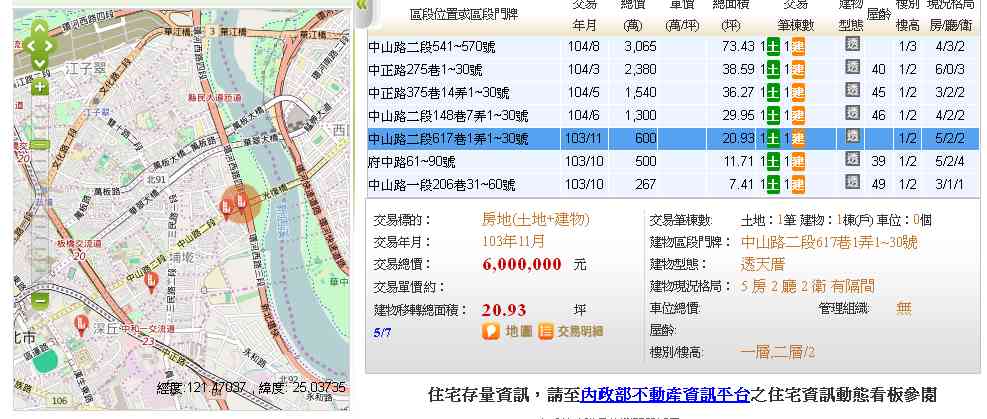Image resolution: width=987 pixels, height=419 pixels.
Task: Click the orange 建 icon in the 中正路275巷 row
Action: (x=798, y=69)
